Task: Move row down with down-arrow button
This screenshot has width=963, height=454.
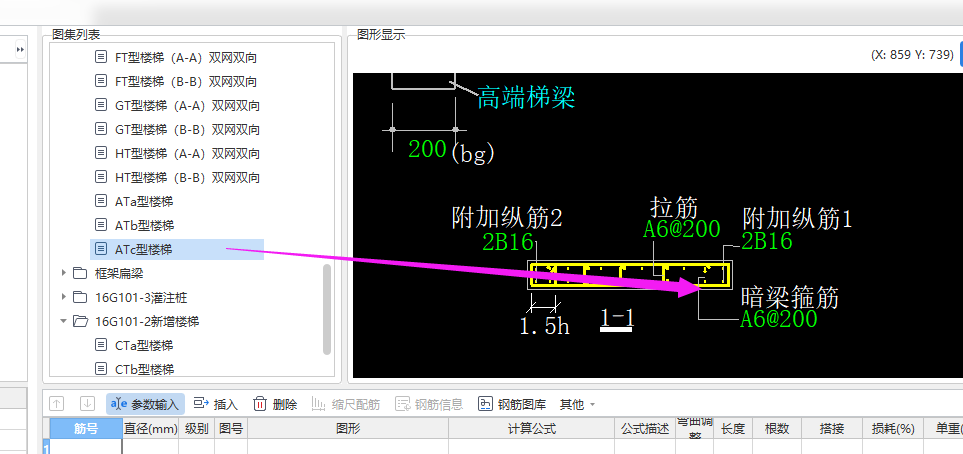Action: click(88, 404)
